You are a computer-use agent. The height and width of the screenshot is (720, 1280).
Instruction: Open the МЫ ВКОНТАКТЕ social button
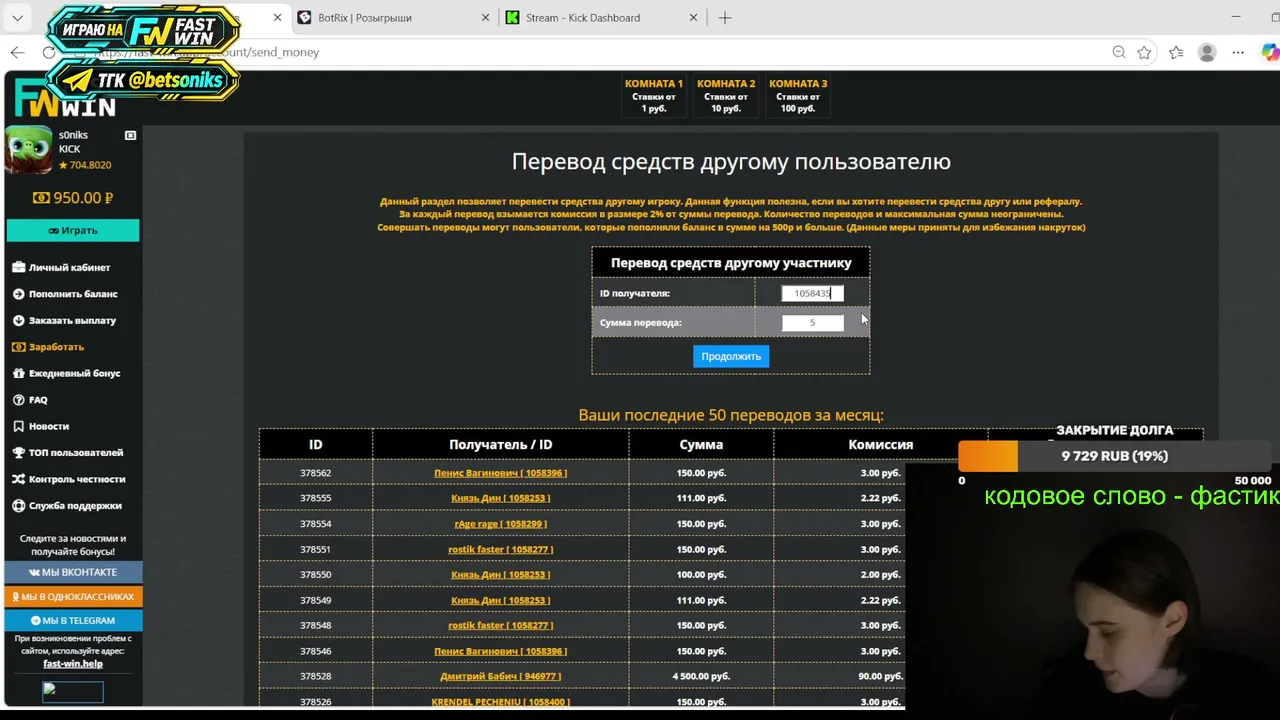(73, 572)
